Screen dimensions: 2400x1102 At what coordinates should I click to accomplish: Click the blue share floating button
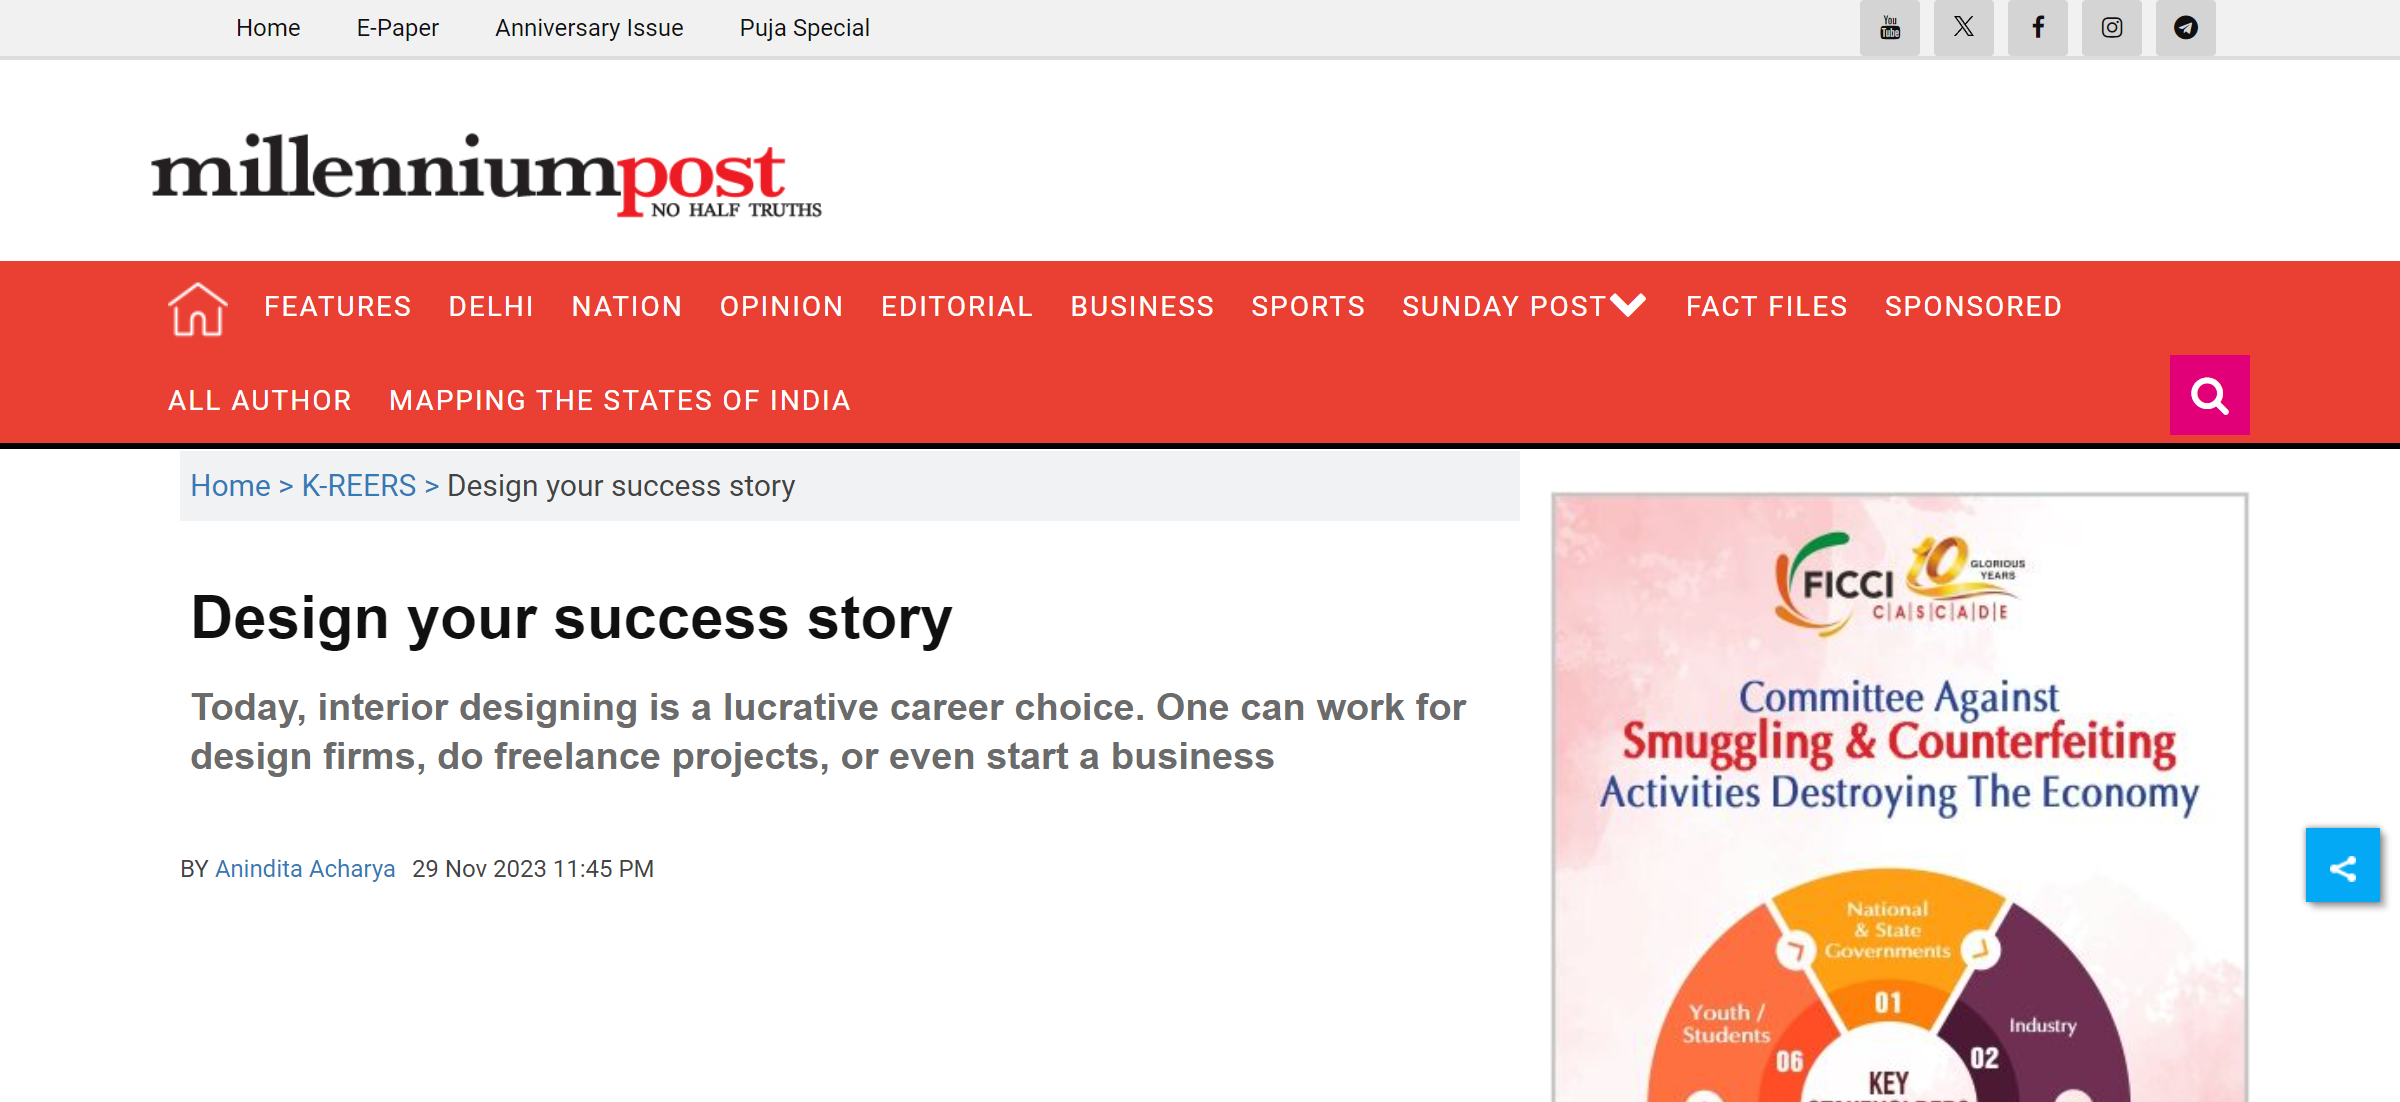coord(2342,866)
